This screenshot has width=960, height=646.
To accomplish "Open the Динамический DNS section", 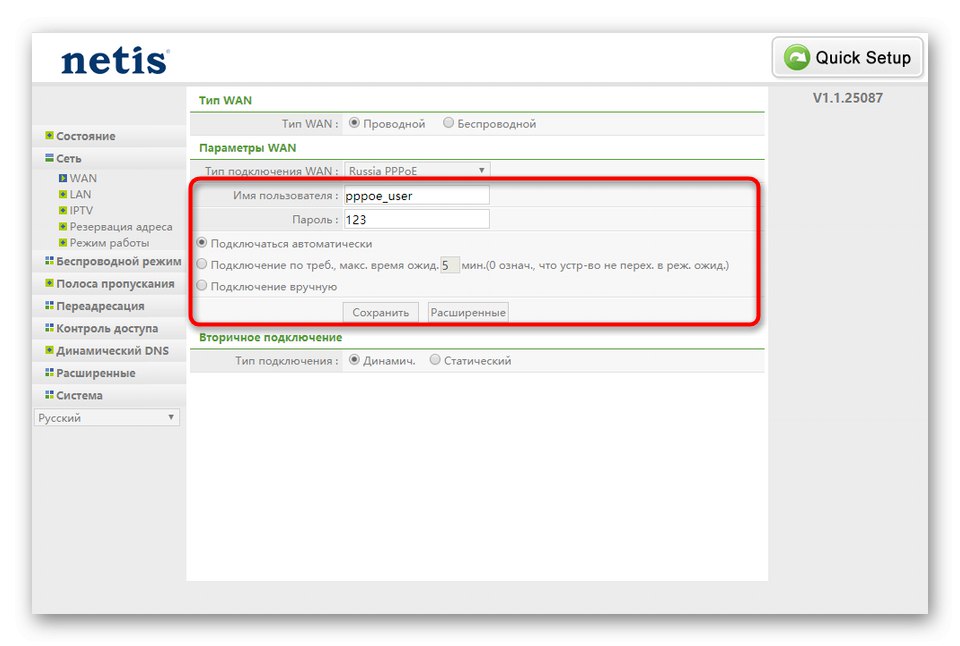I will click(x=112, y=350).
